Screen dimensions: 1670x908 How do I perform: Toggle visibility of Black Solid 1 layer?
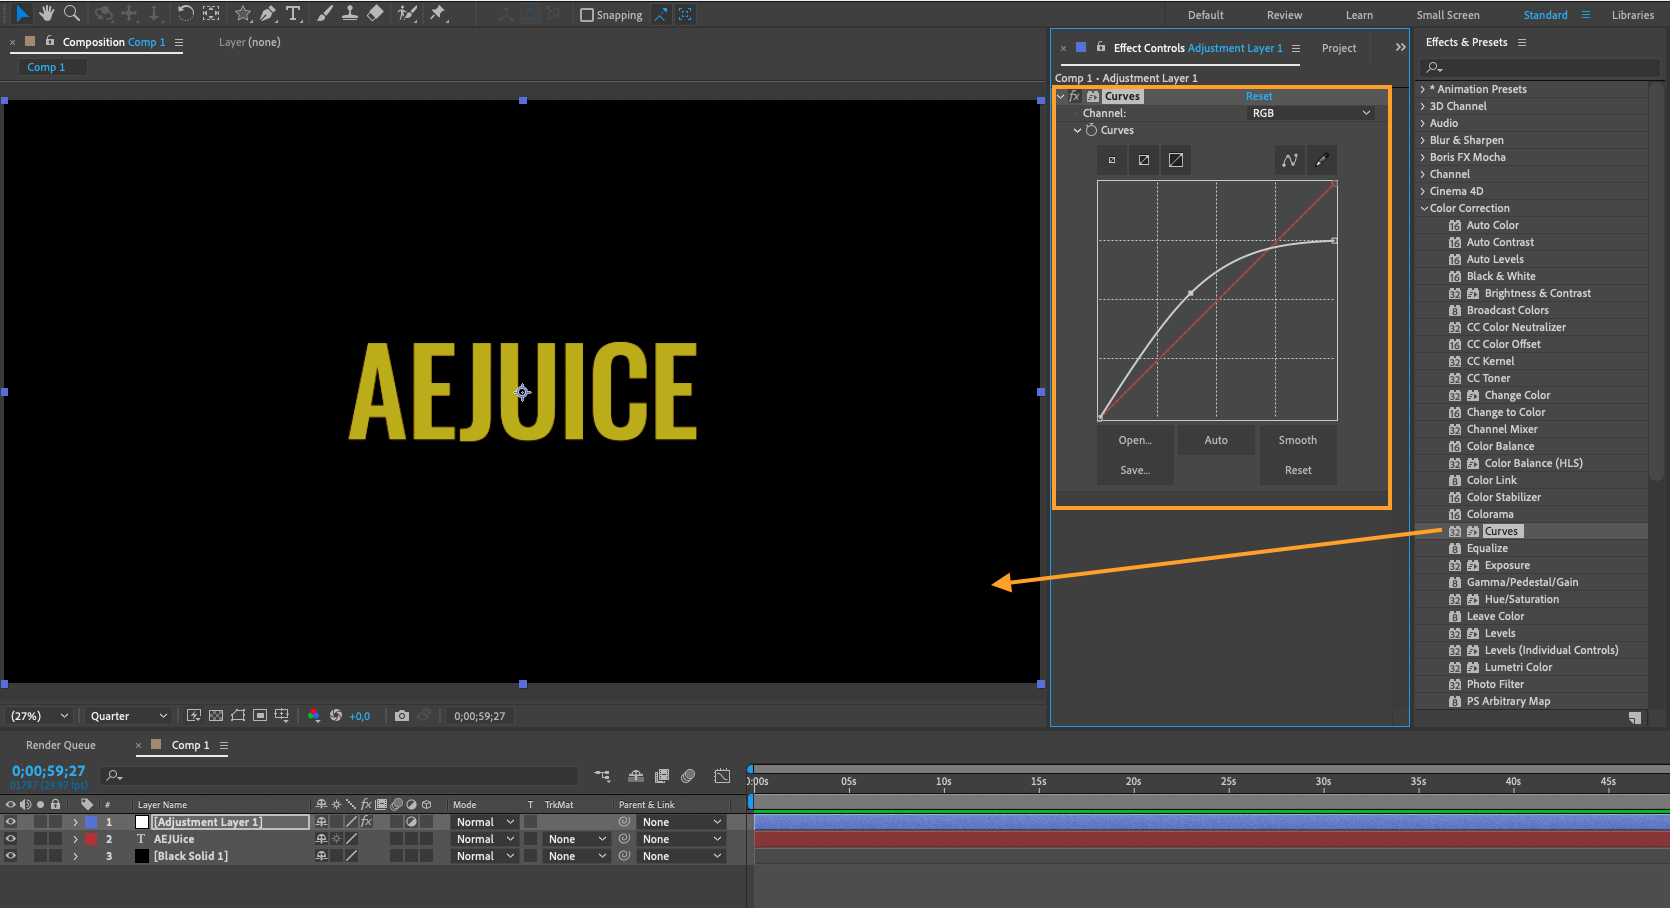[11, 856]
